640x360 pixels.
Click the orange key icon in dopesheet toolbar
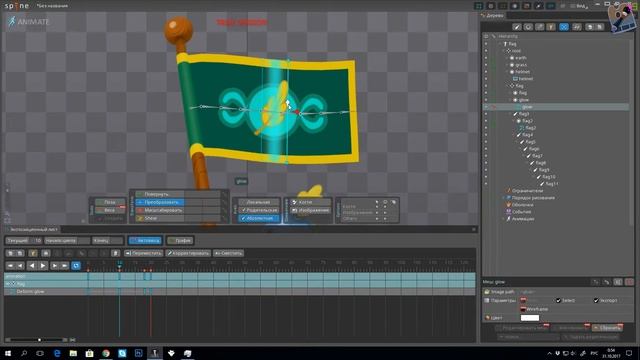(x=33, y=253)
